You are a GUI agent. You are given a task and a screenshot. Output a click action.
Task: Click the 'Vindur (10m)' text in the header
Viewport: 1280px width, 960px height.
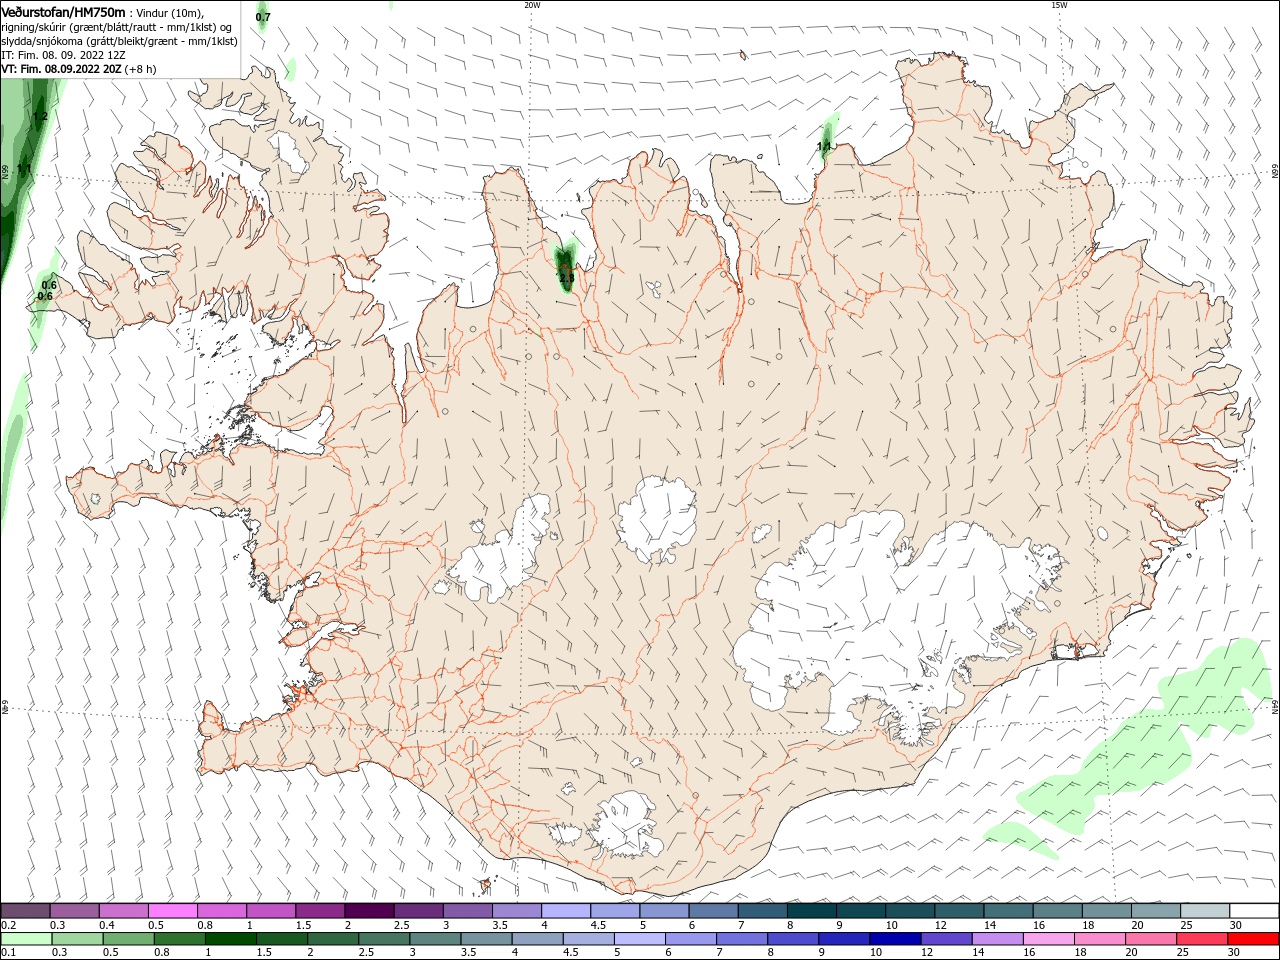point(168,13)
